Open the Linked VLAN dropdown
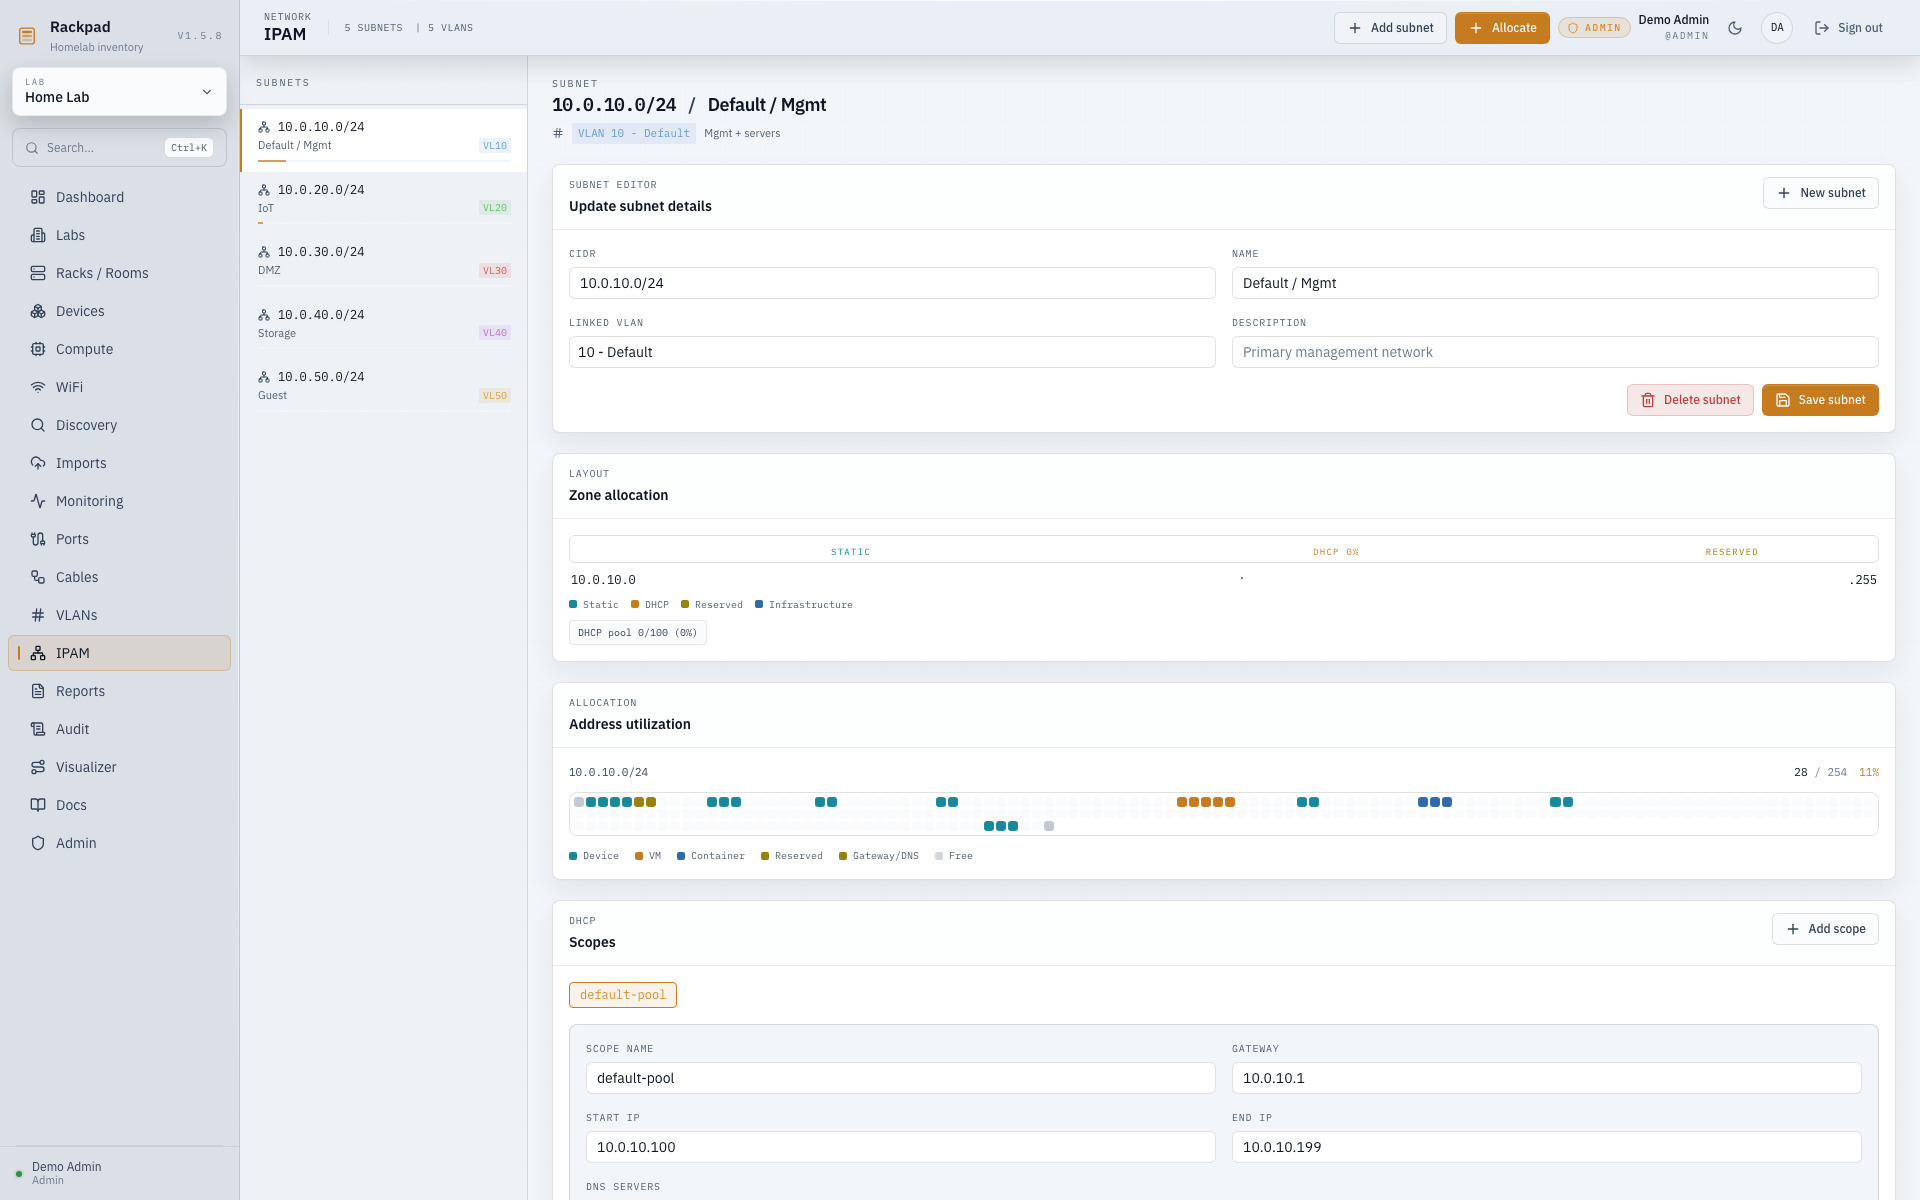 [892, 352]
